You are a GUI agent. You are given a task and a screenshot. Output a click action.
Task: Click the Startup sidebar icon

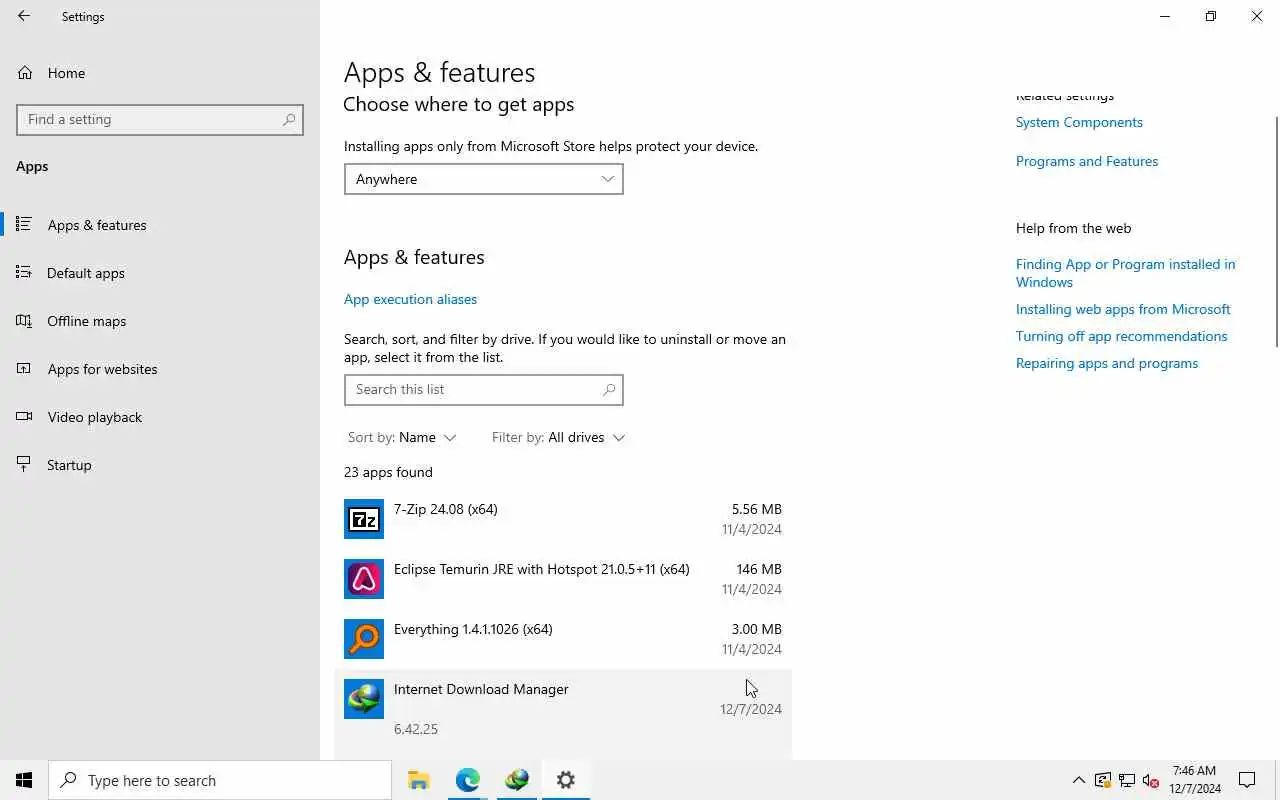pyautogui.click(x=25, y=464)
